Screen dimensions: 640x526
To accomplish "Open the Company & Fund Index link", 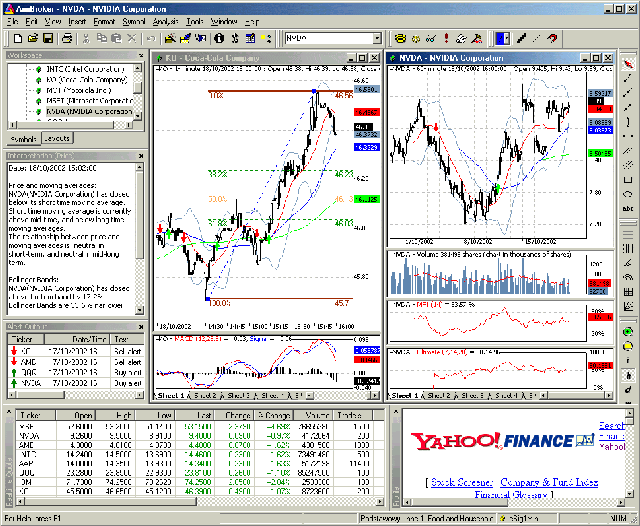I will pos(549,482).
